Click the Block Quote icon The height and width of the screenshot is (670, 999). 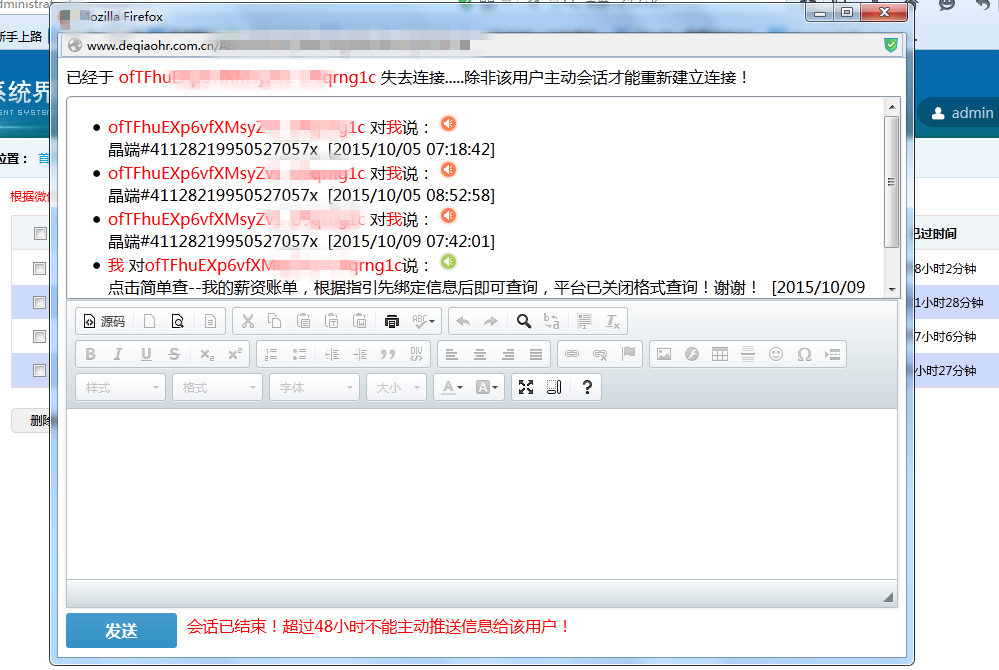point(388,355)
